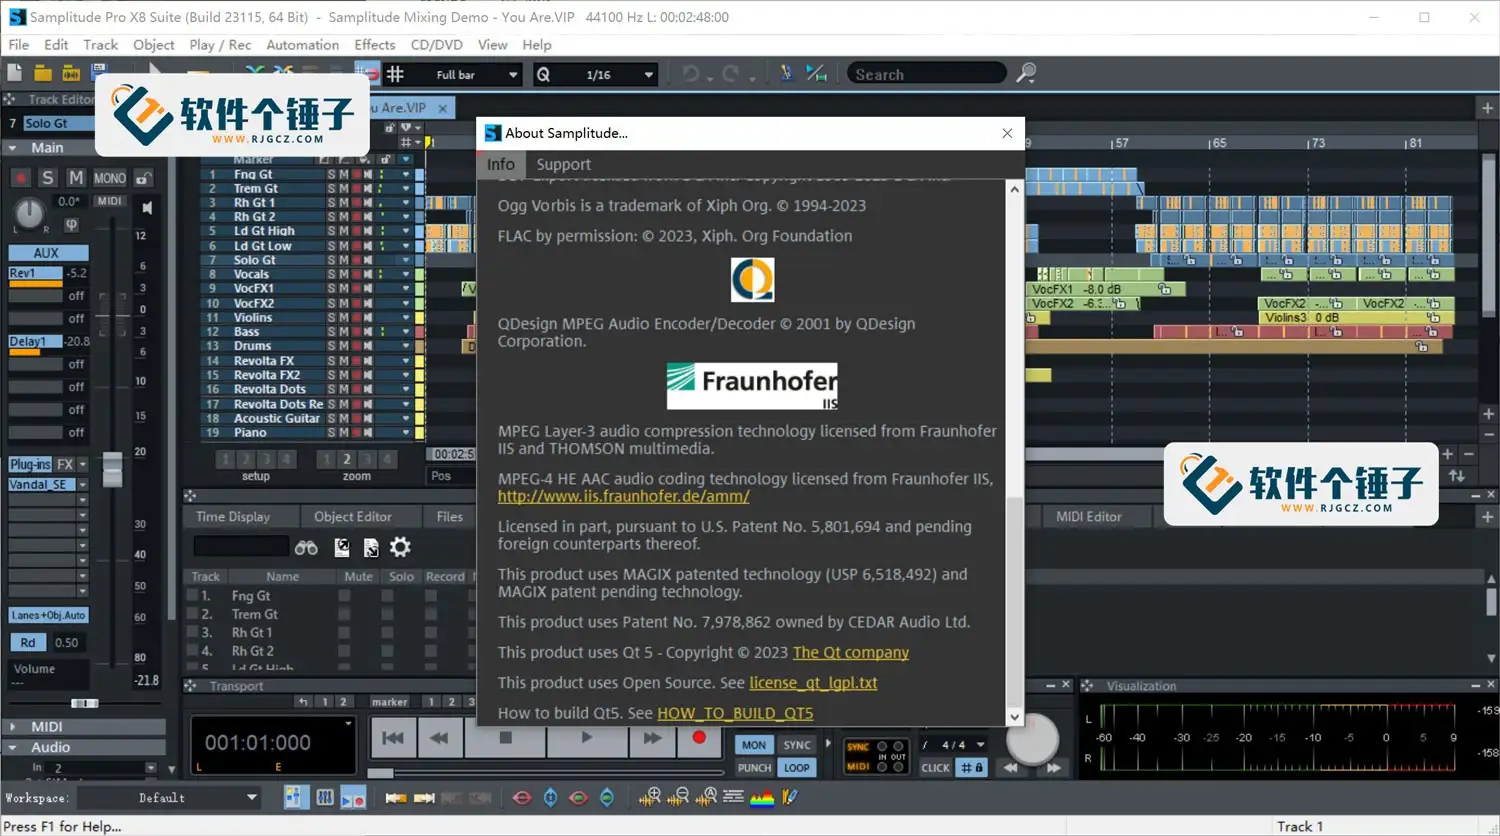
Task: Click the grid snap icon in toolbar
Action: [x=395, y=74]
